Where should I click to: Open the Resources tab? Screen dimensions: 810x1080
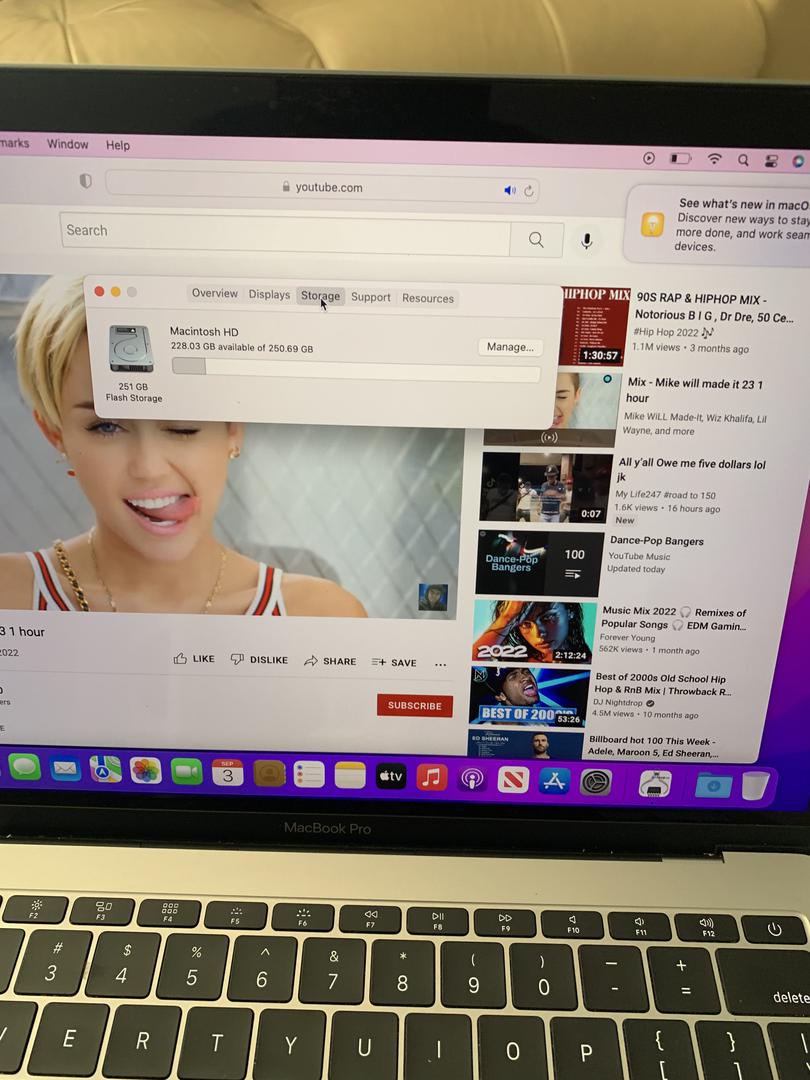point(428,298)
